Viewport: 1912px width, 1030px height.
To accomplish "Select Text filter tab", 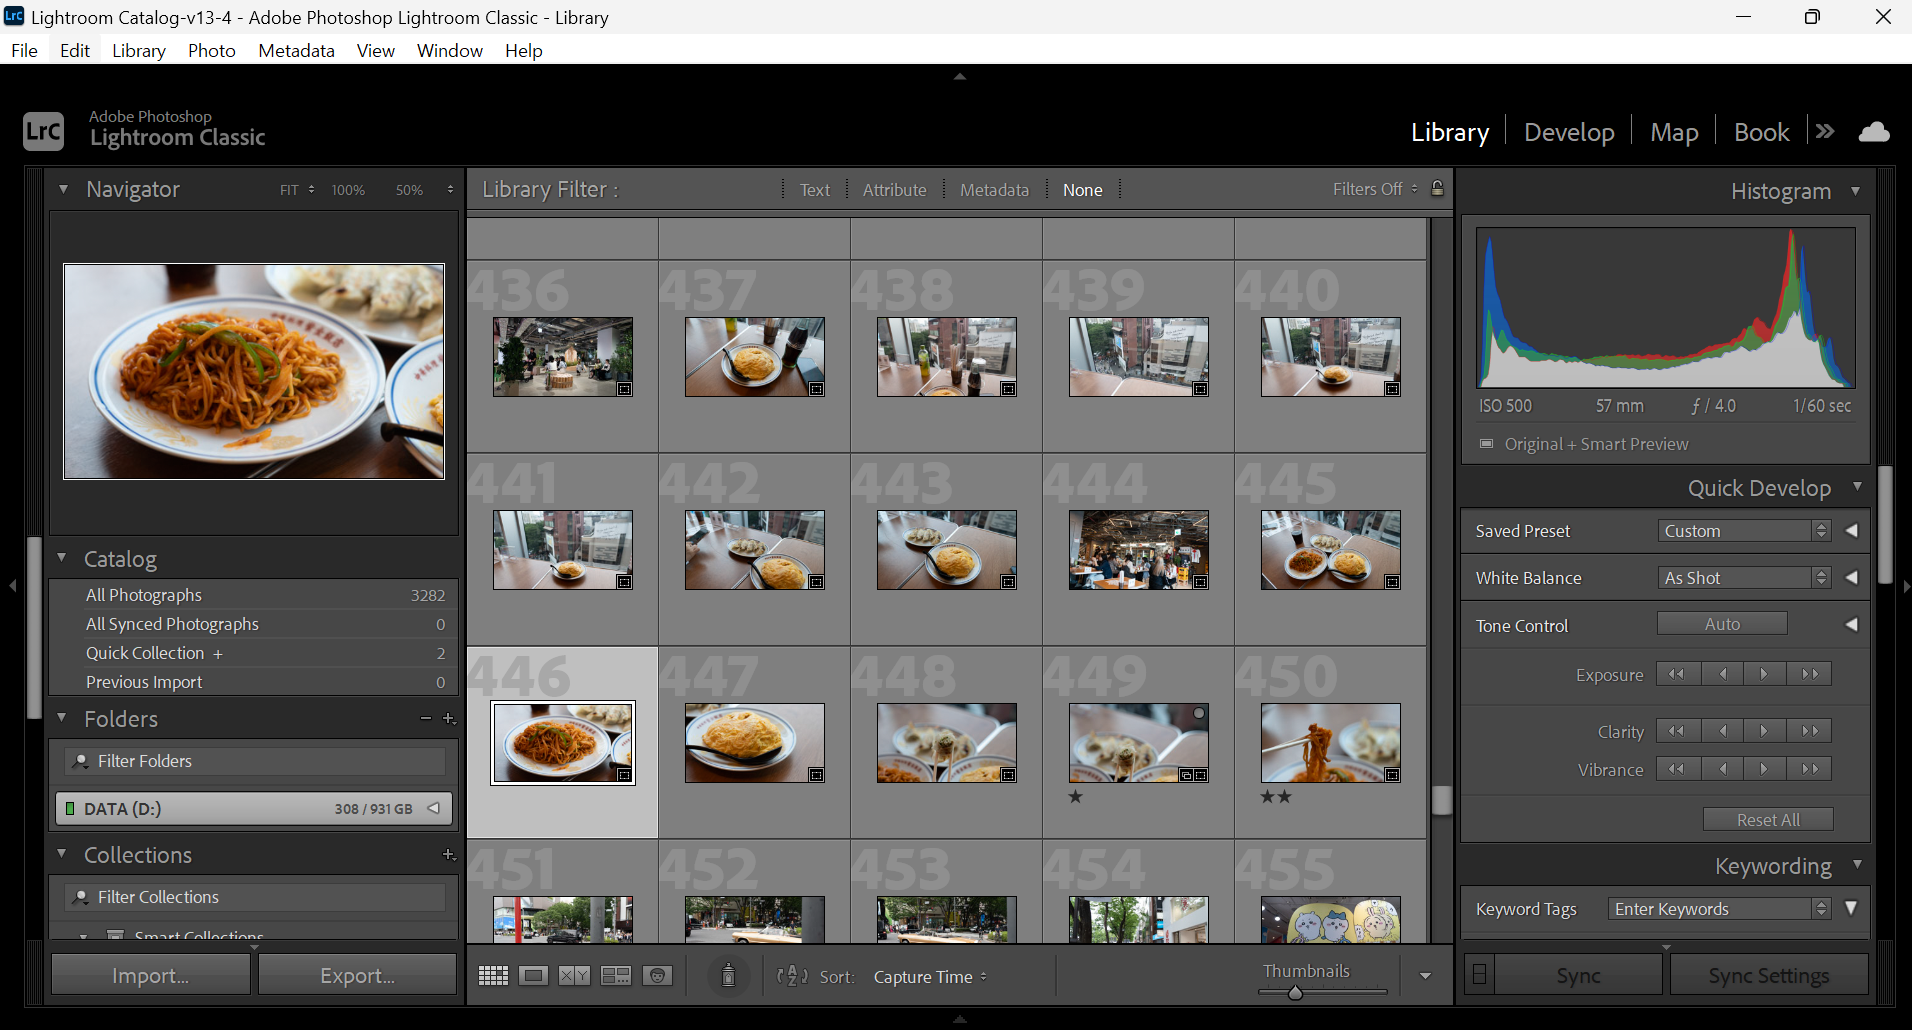I will (814, 189).
